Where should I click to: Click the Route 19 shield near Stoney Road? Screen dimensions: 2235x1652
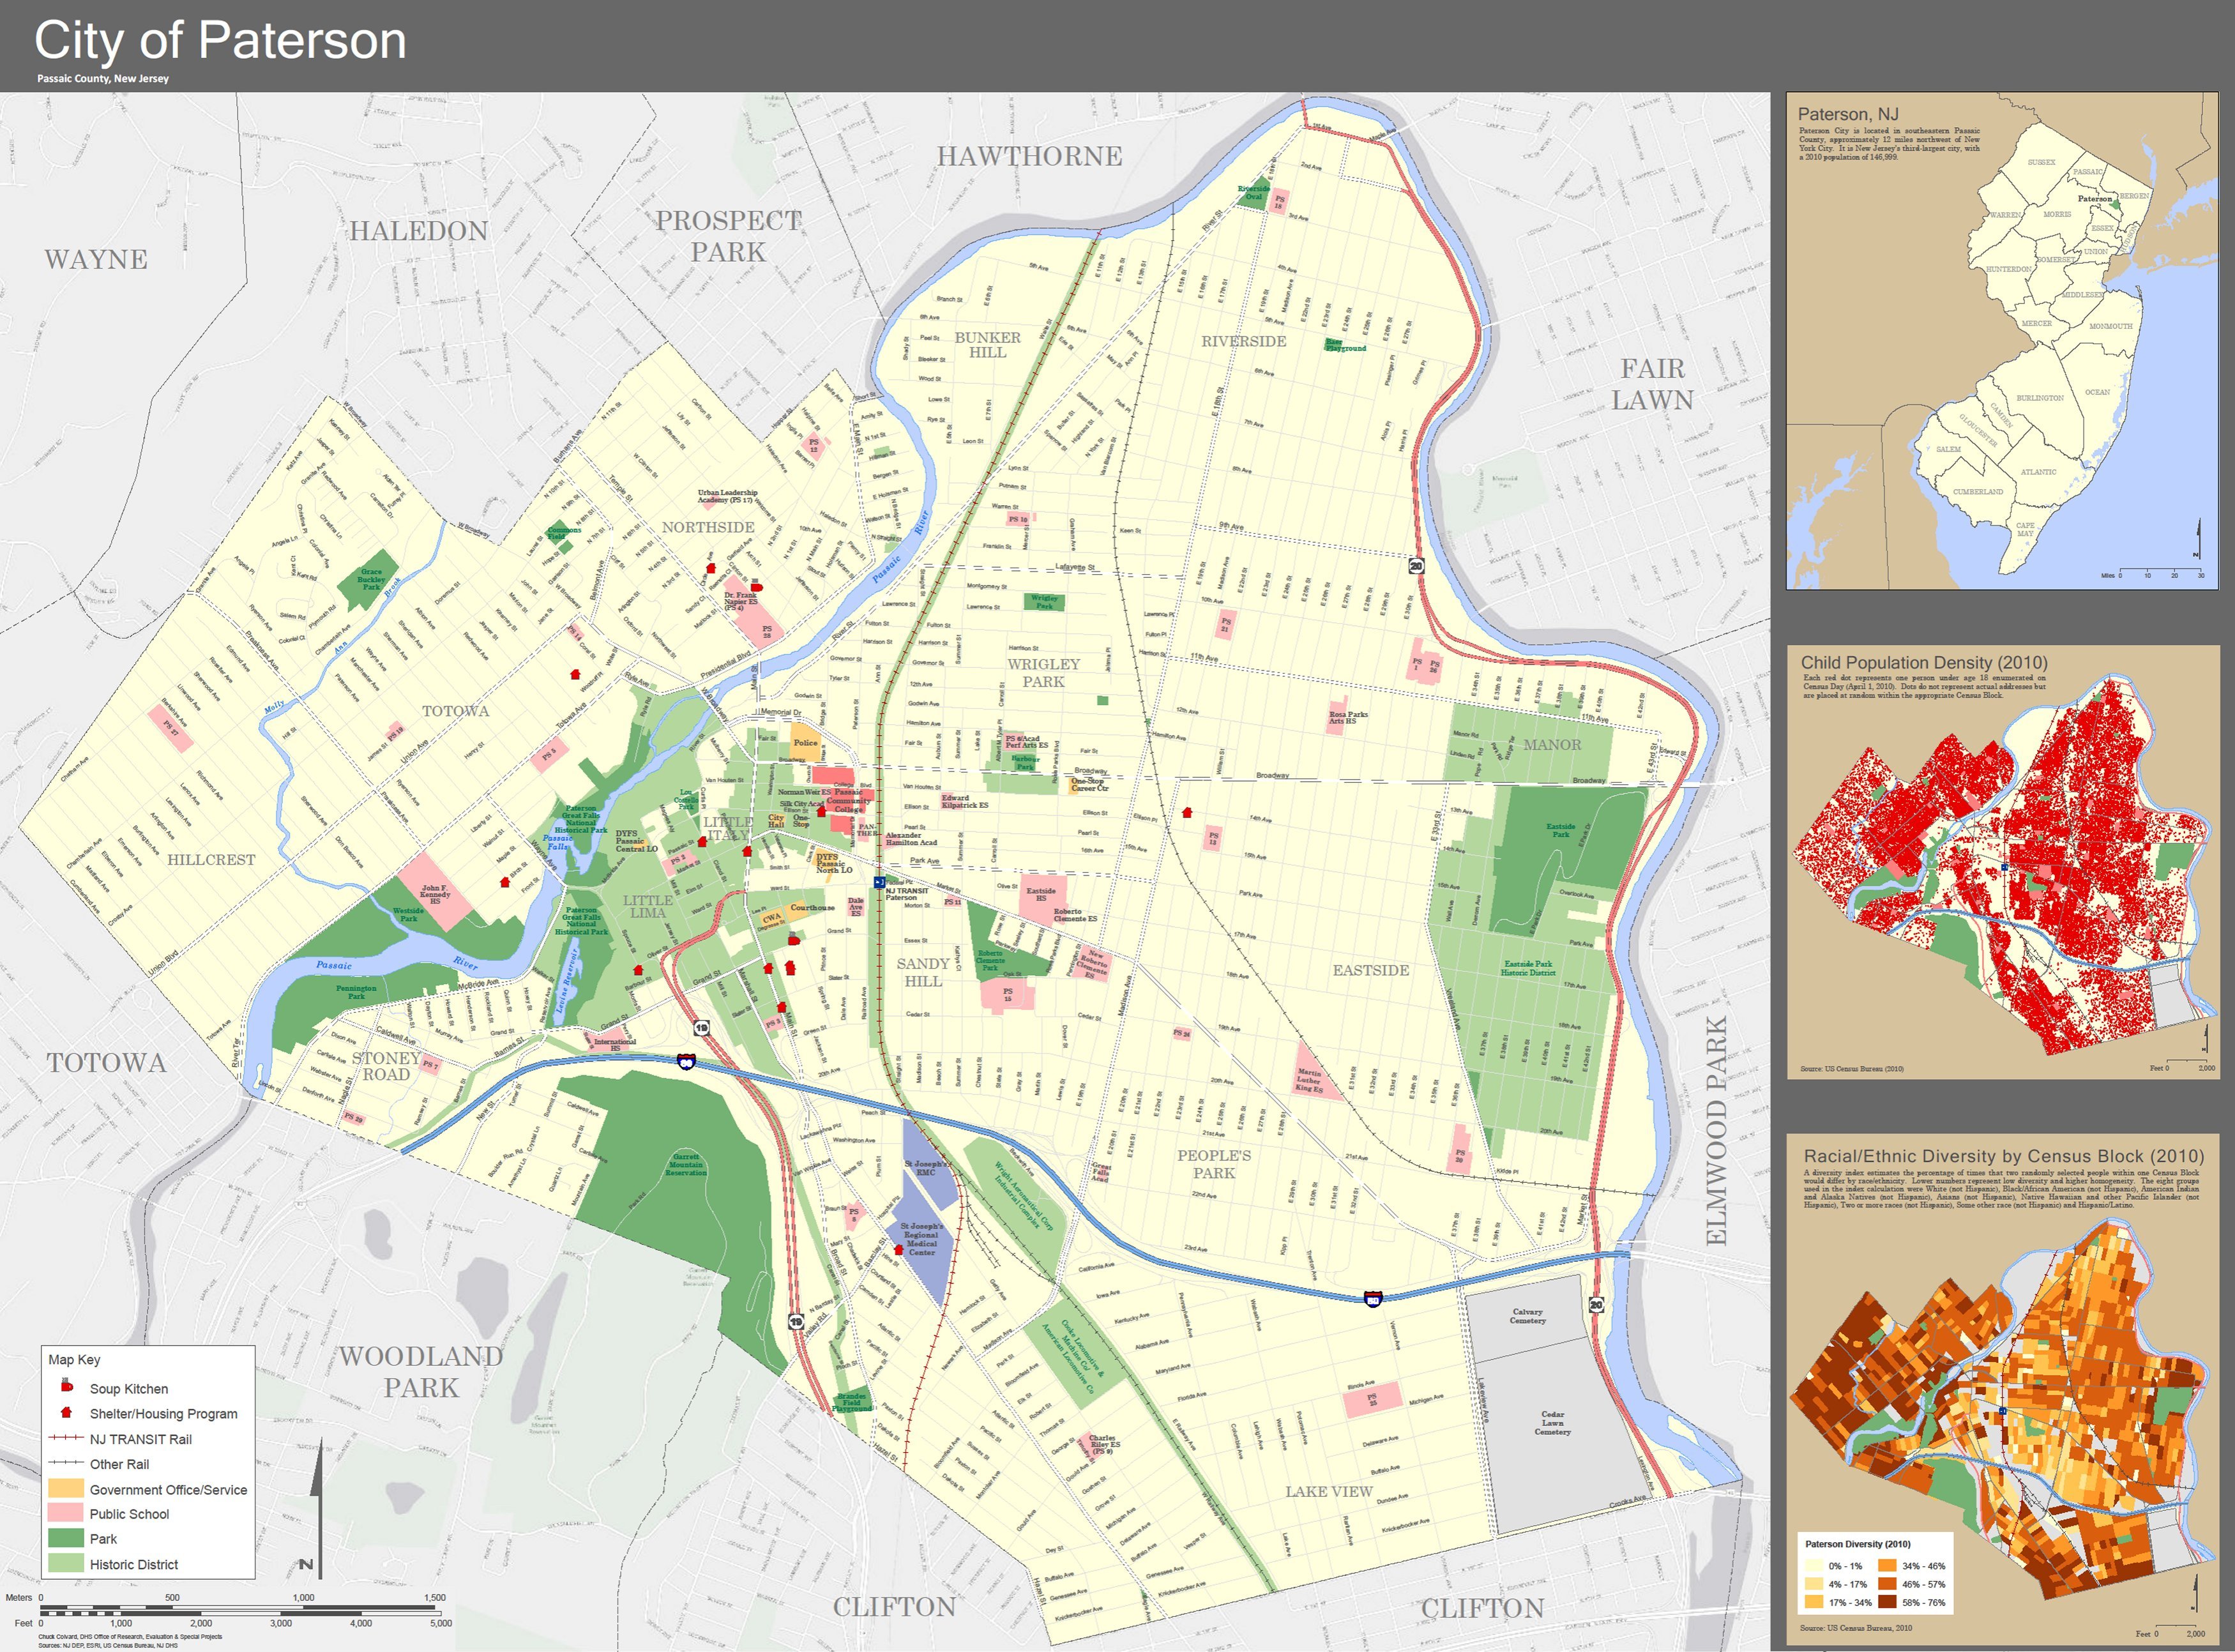701,1028
